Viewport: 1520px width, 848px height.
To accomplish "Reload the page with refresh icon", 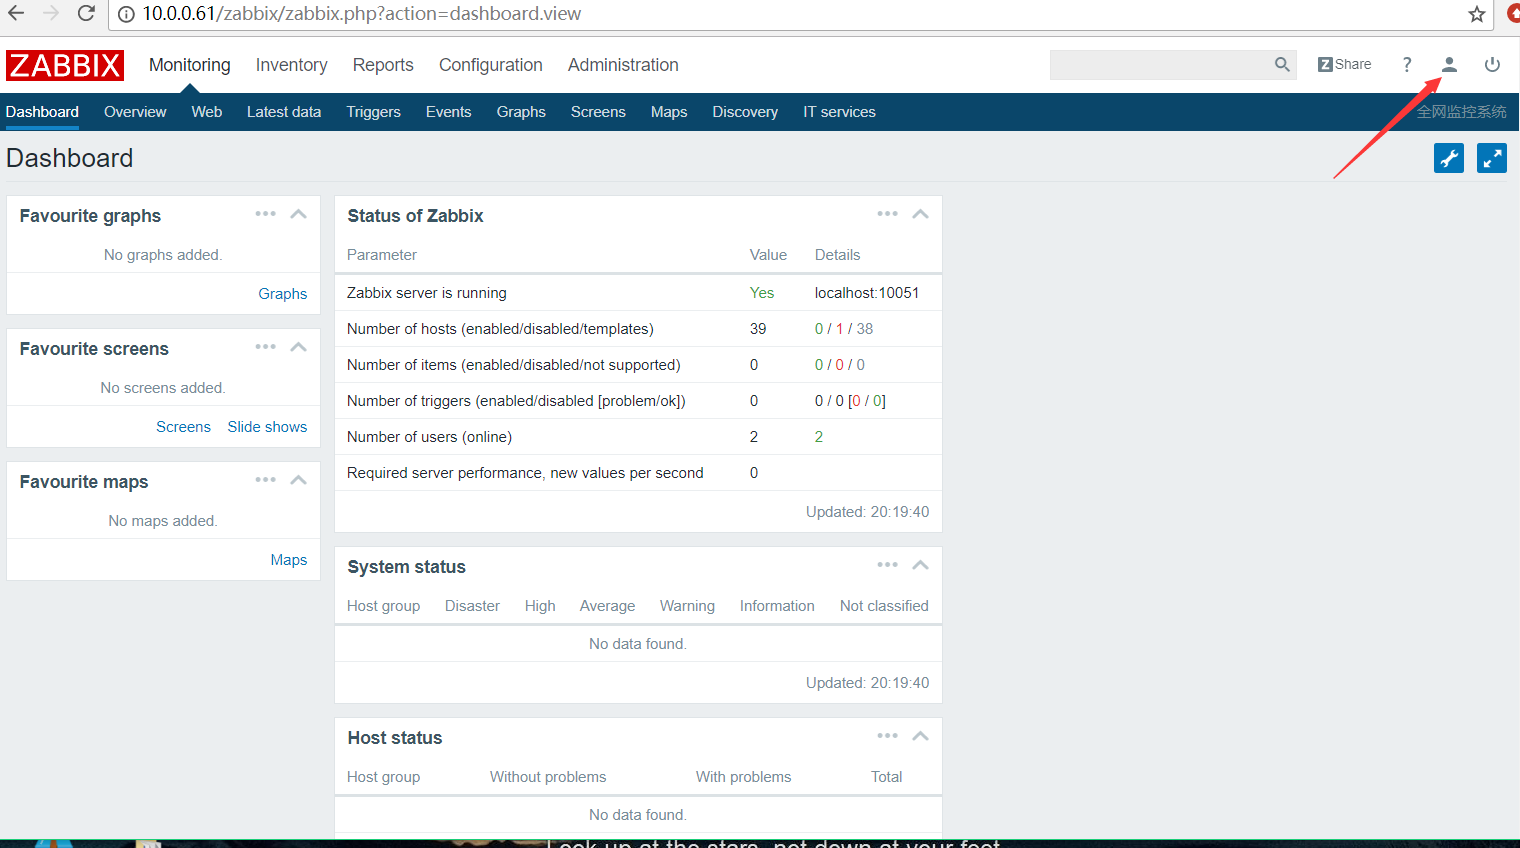I will [x=86, y=13].
